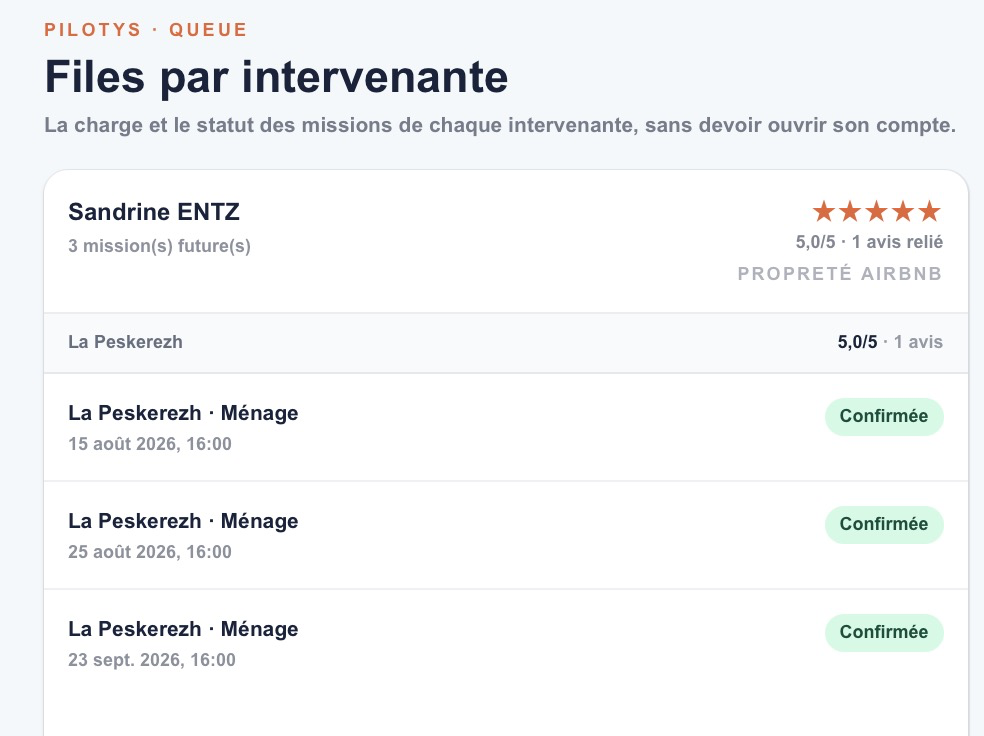Open Sandrine ENTZ intervenante name

tap(154, 212)
